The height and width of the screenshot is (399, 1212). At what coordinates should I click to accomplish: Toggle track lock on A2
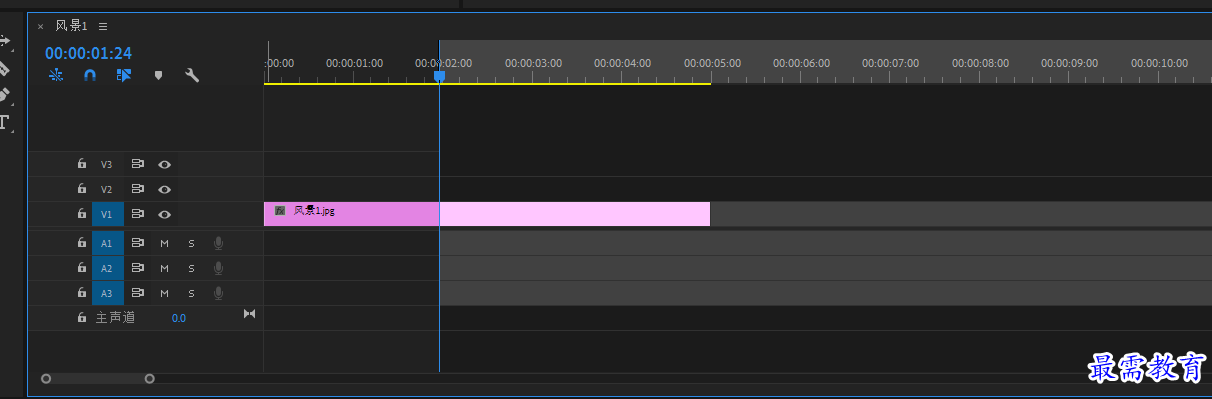pos(82,268)
